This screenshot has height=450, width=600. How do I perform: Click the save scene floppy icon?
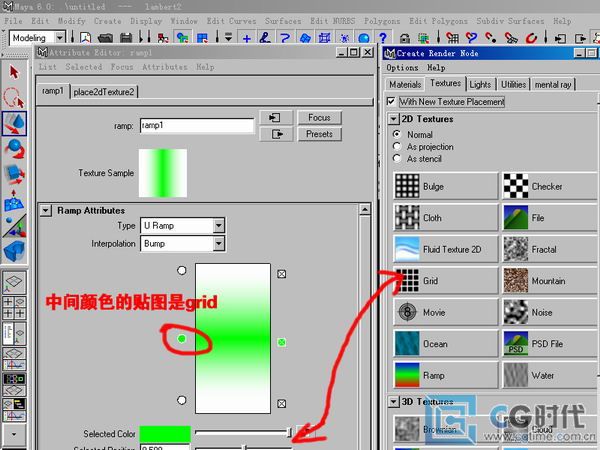coord(126,38)
